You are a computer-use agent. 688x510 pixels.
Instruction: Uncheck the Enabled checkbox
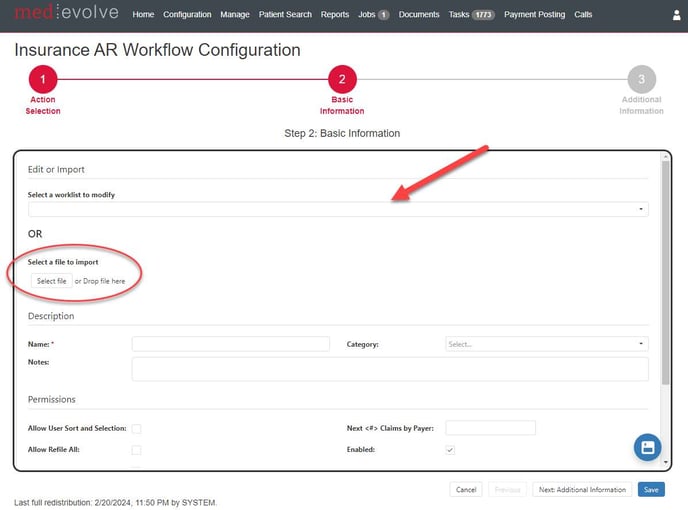(x=450, y=450)
